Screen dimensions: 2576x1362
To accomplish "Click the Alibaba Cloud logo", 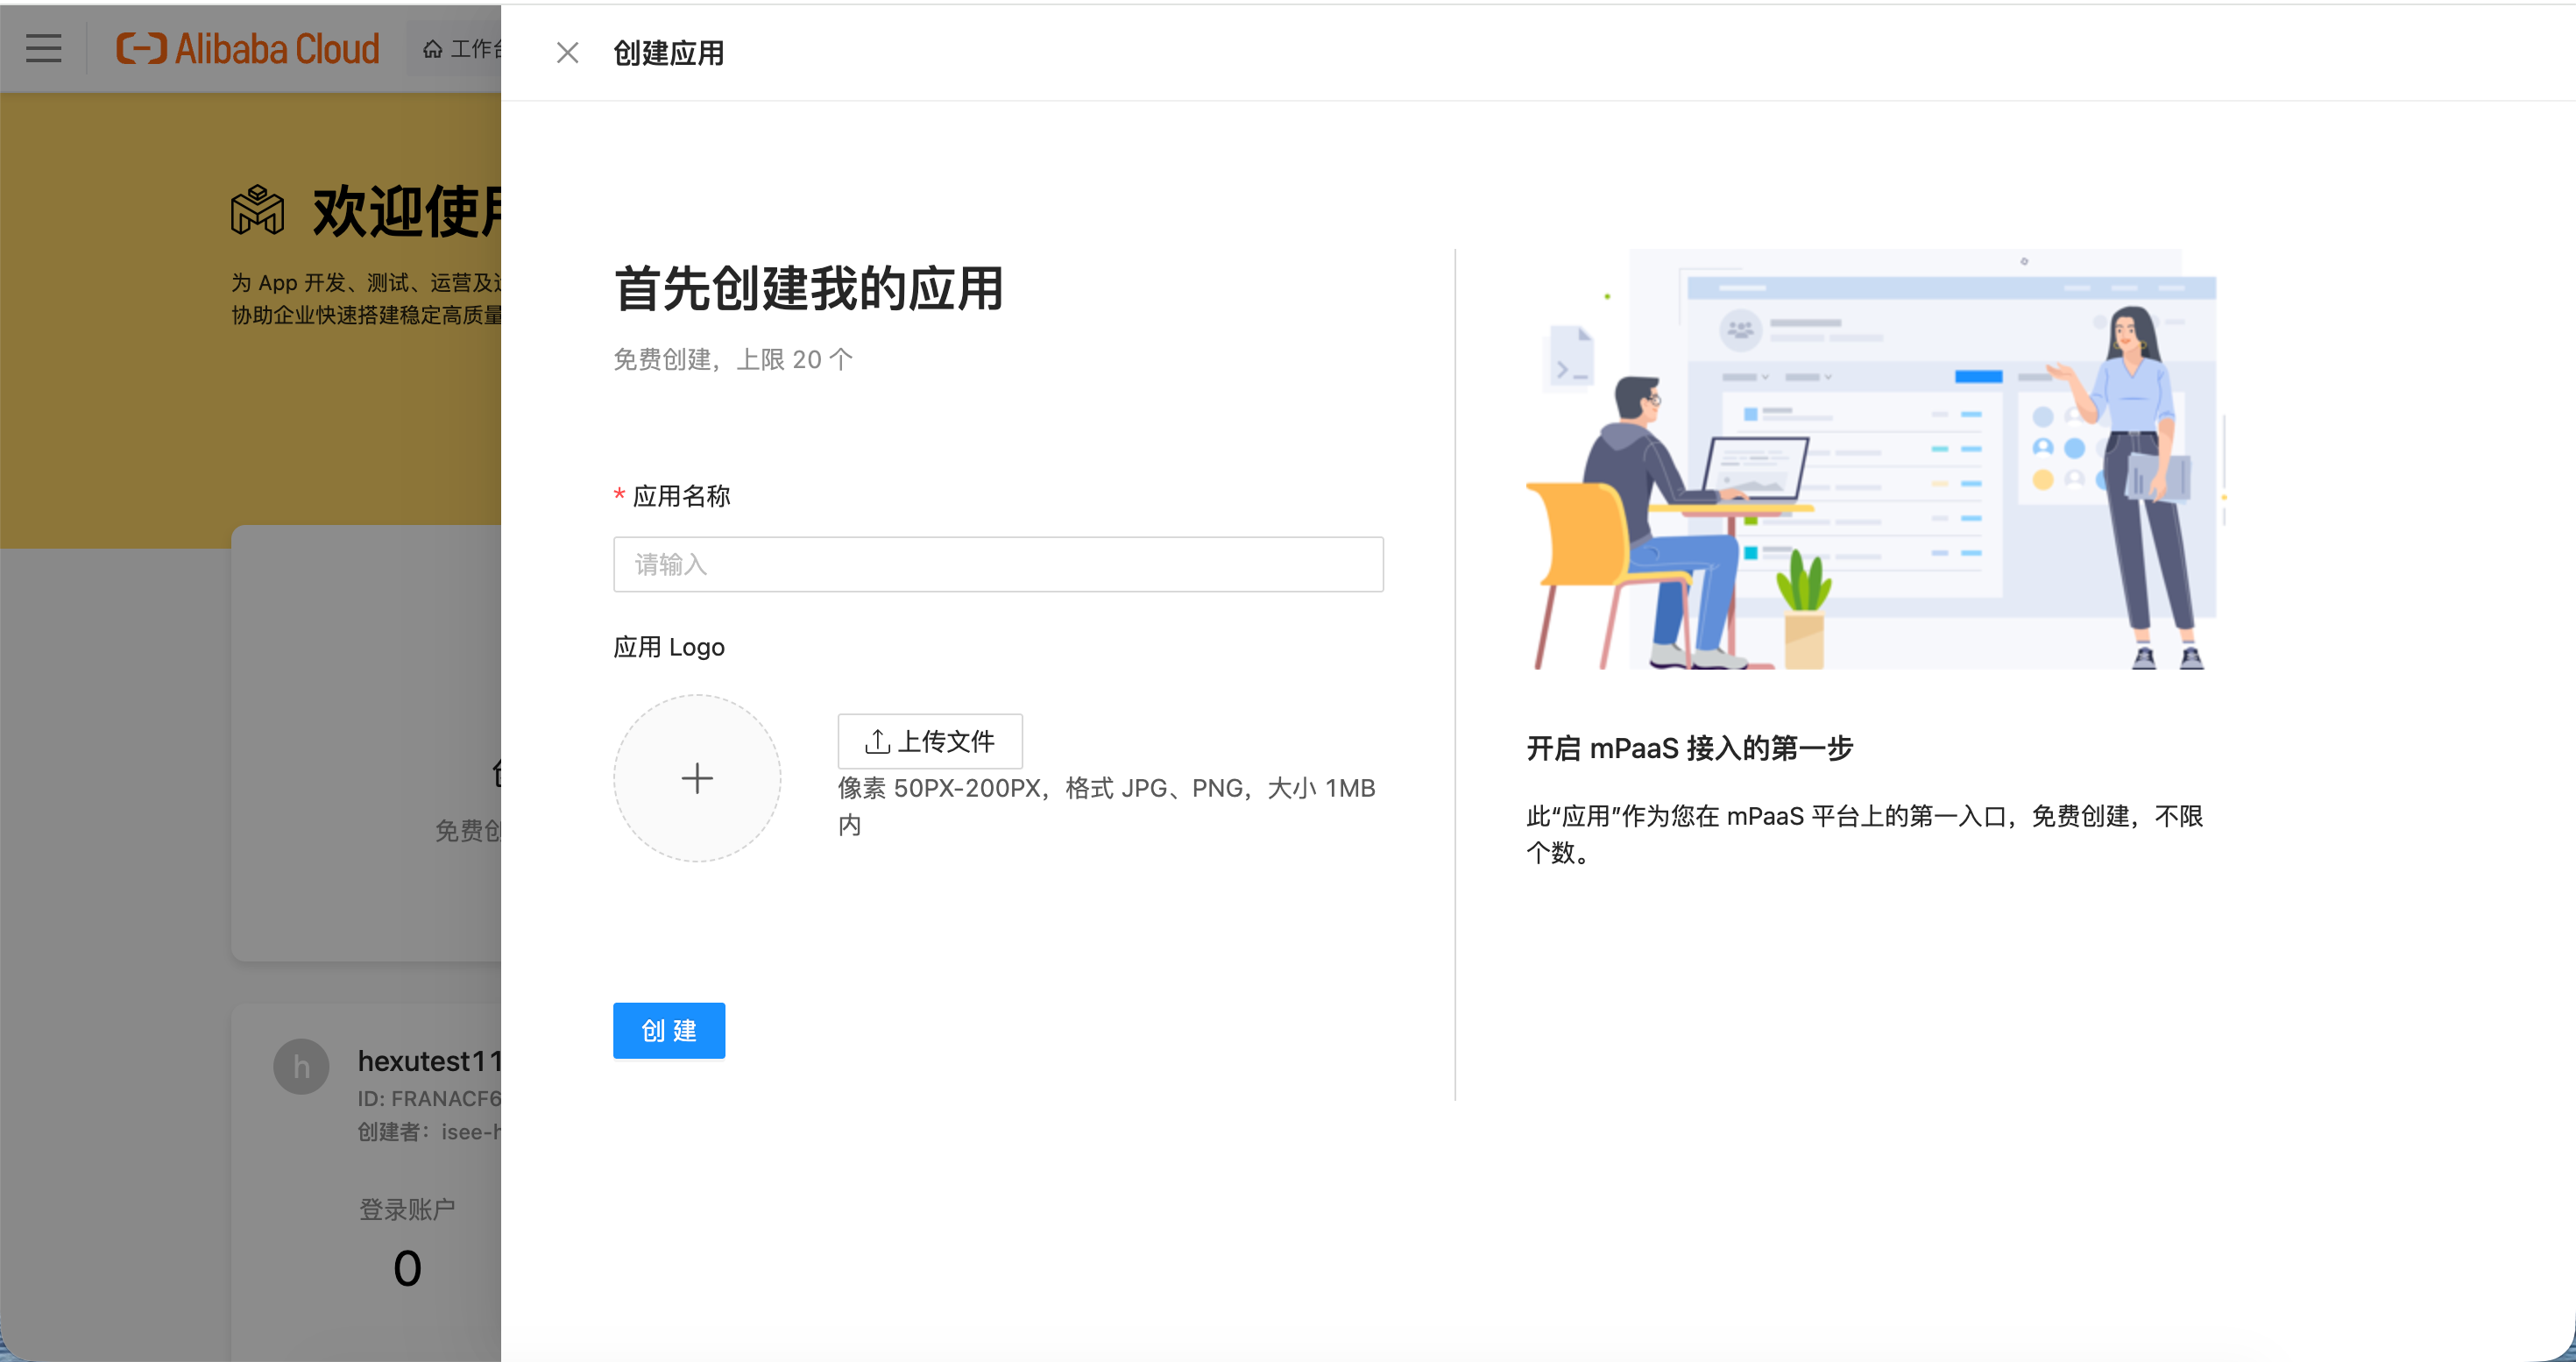I will tap(248, 48).
